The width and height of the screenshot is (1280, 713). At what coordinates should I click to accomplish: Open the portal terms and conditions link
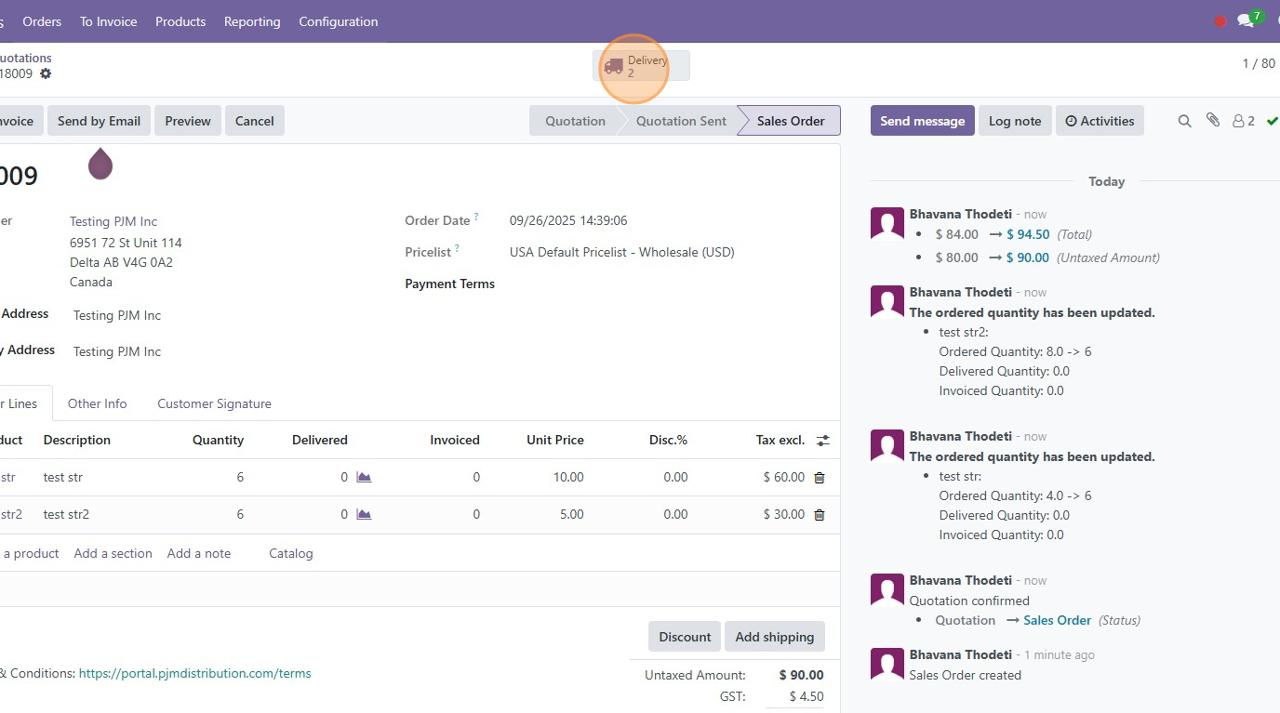click(x=195, y=673)
